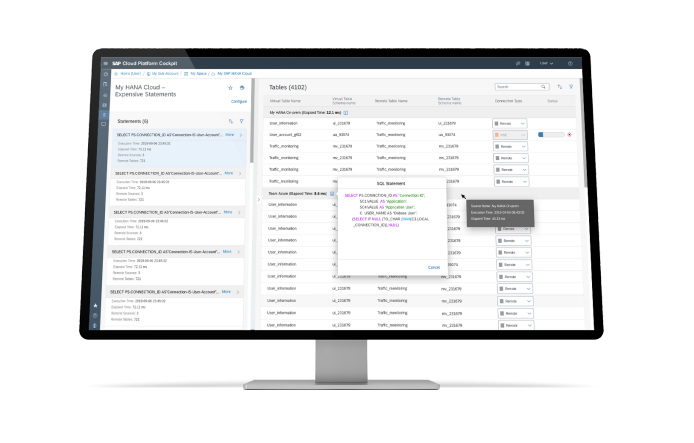Viewport: 694px width, 443px height.
Task: Sort the Statements list
Action: click(230, 121)
